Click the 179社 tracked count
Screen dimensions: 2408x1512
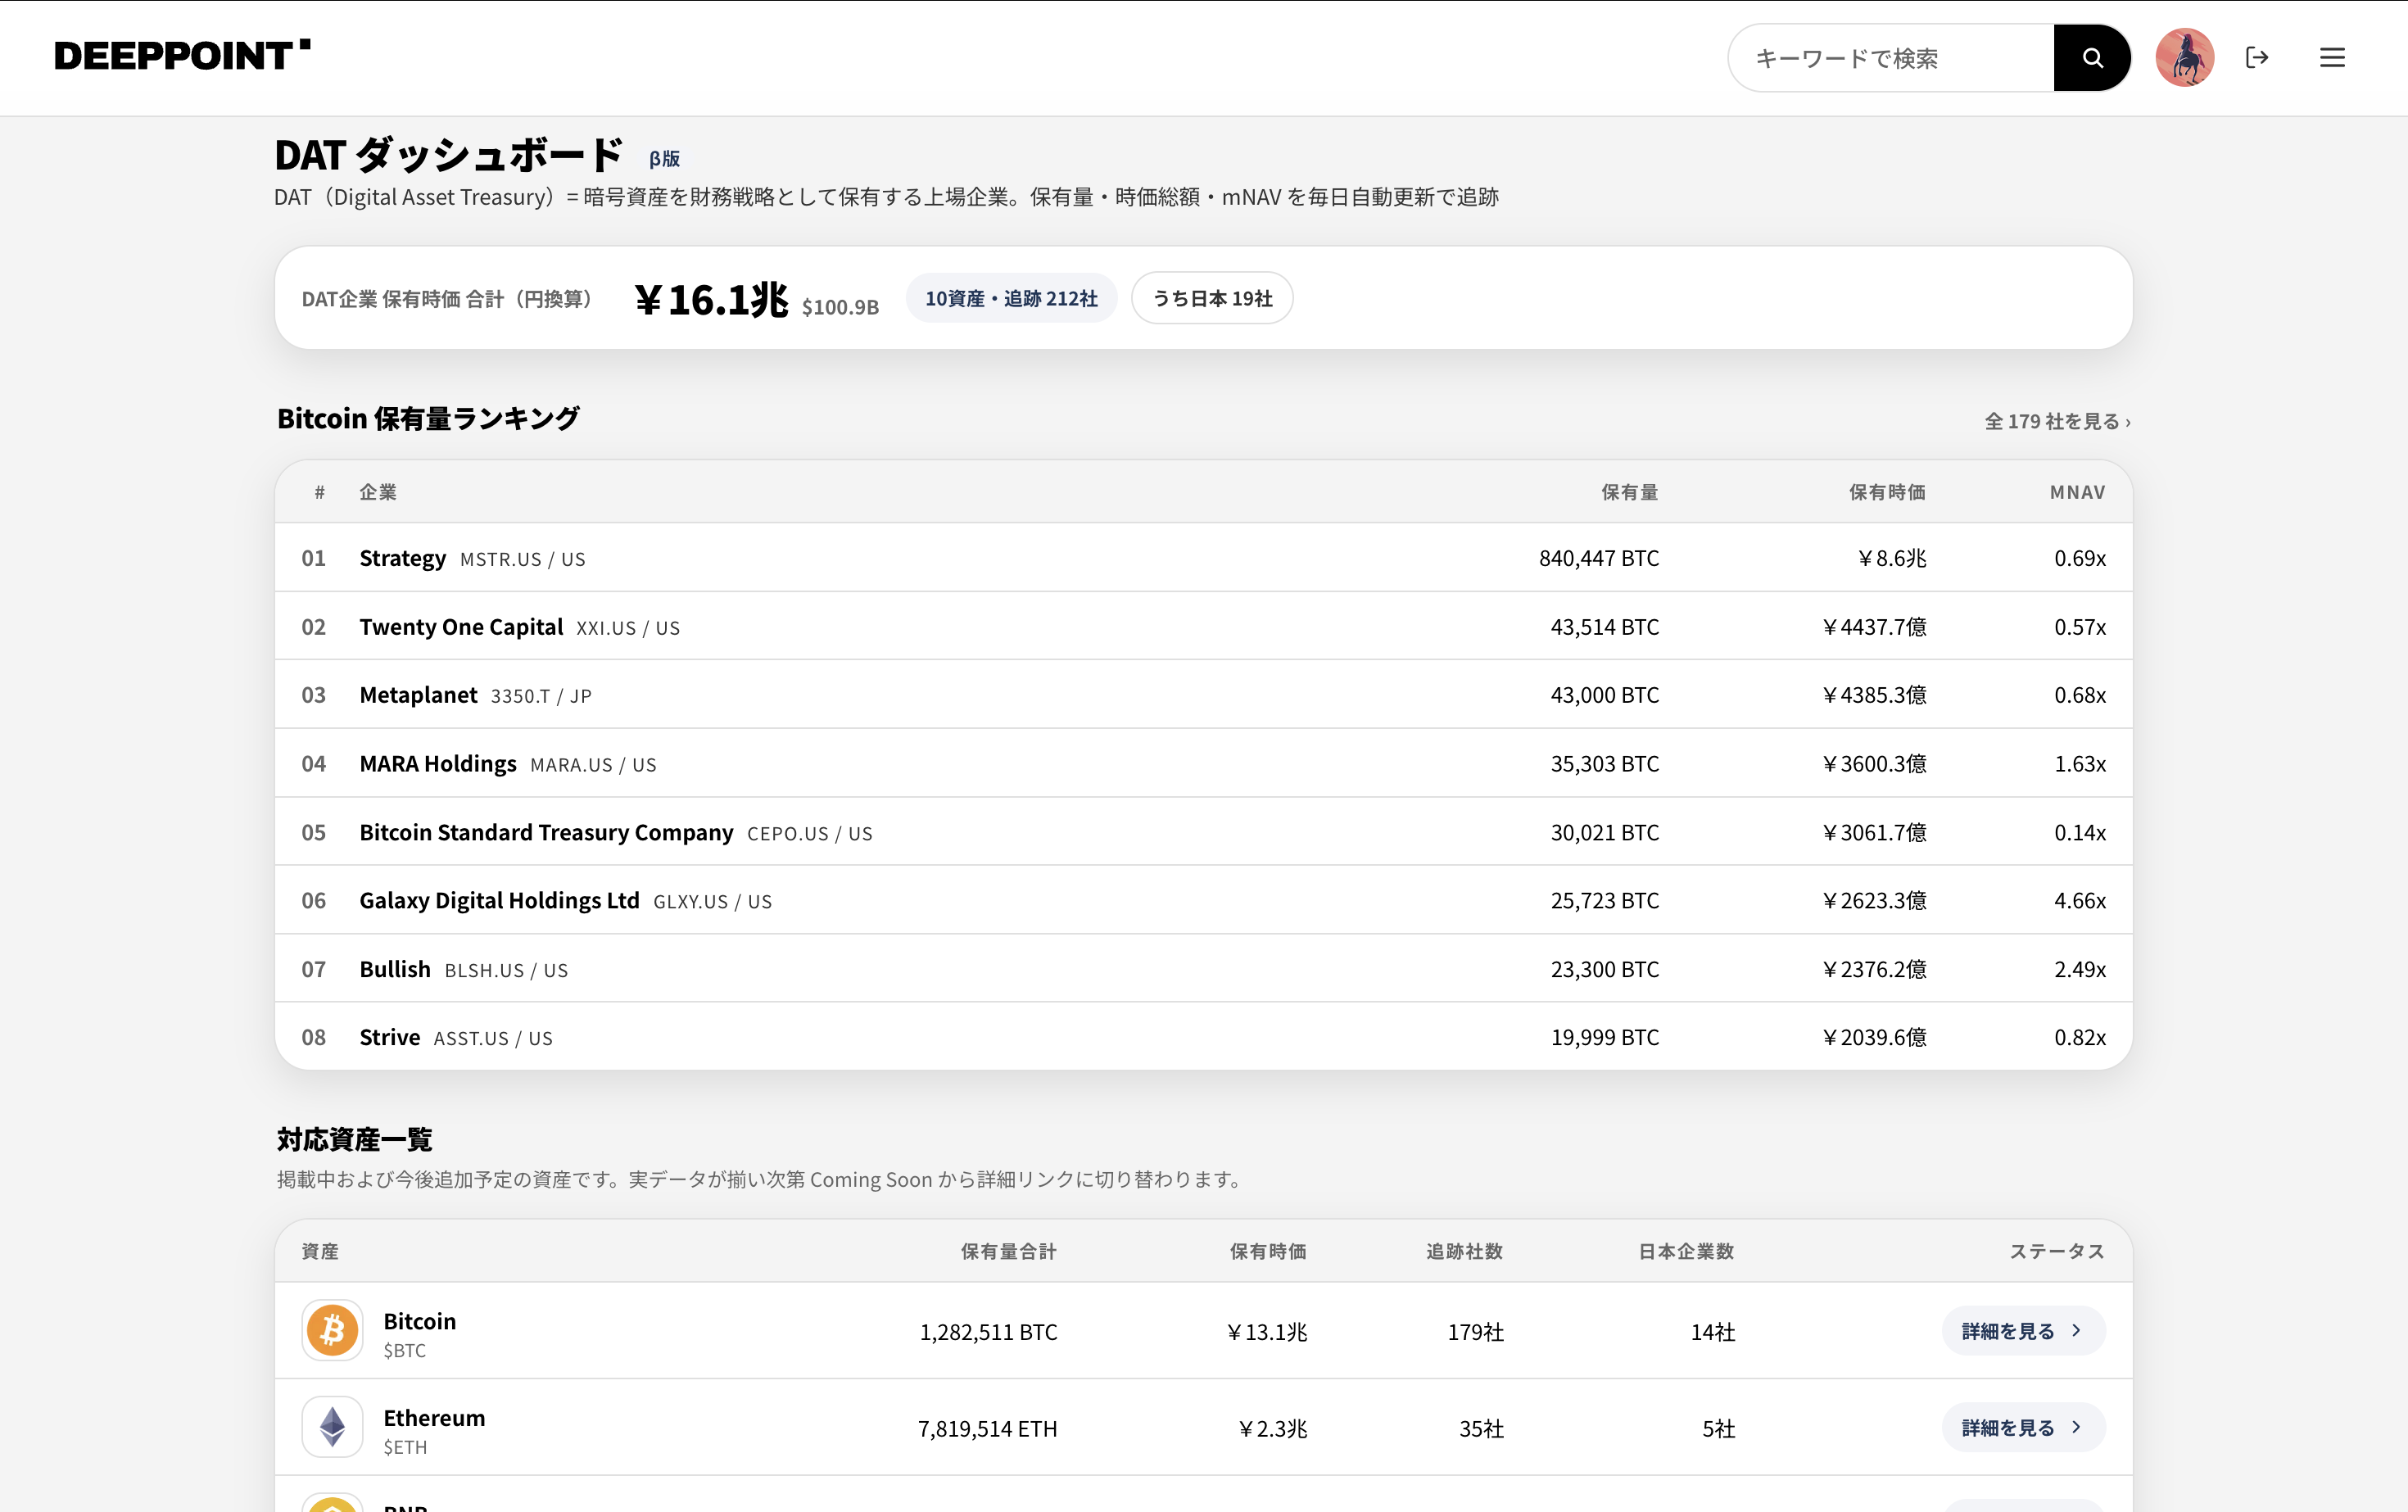tap(1476, 1332)
